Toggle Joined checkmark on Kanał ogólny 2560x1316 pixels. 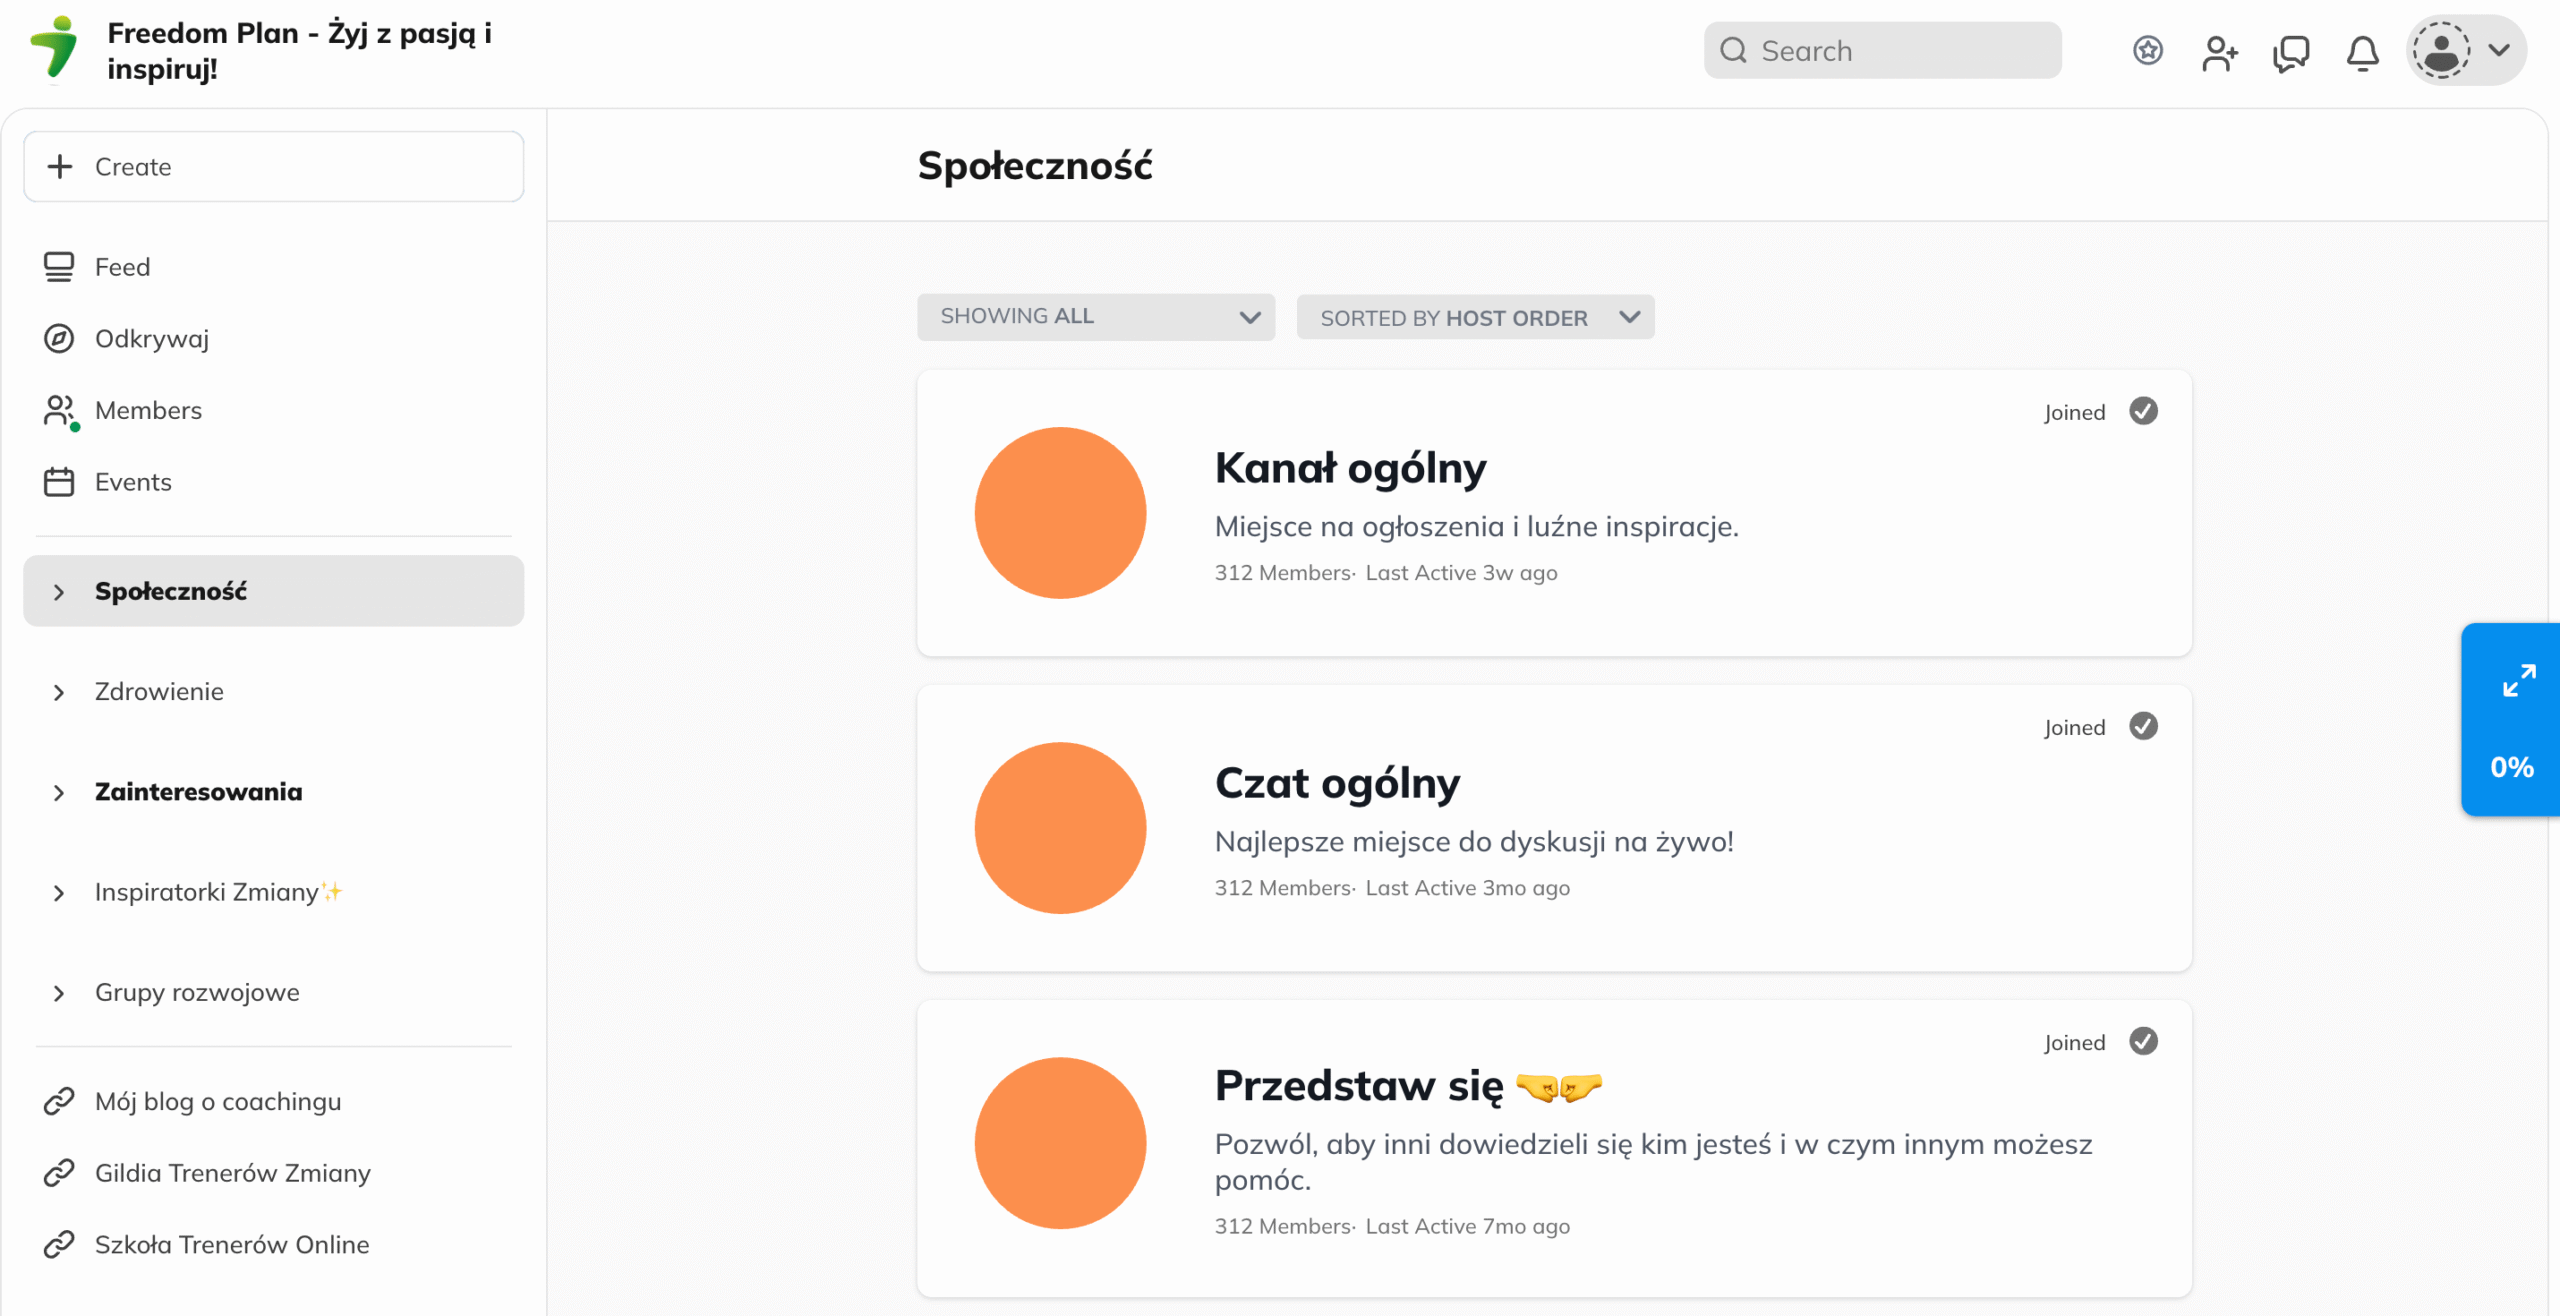point(2143,411)
